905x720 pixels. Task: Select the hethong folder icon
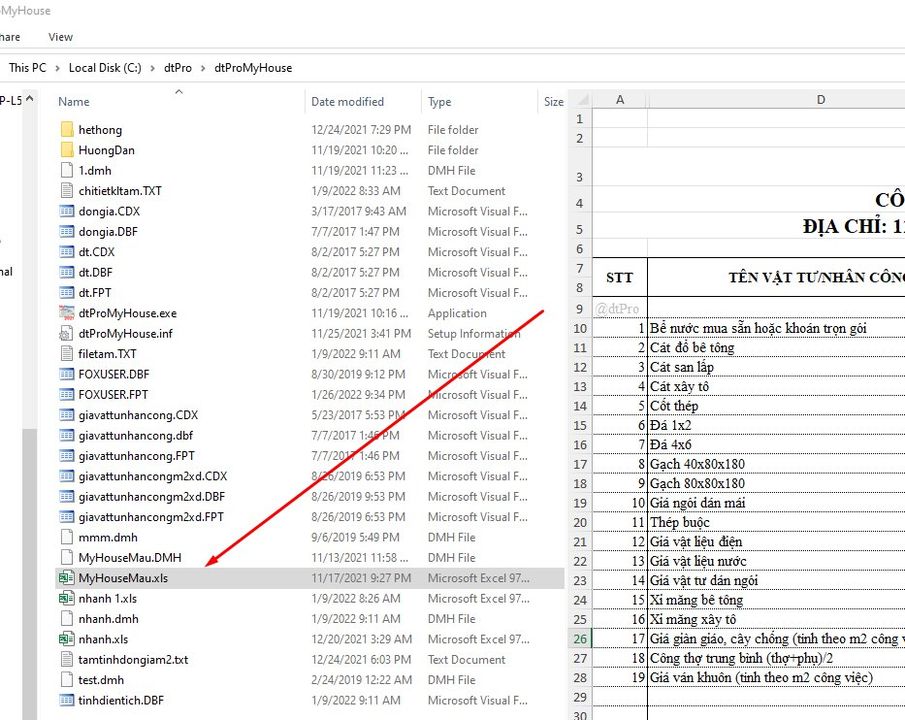[67, 130]
